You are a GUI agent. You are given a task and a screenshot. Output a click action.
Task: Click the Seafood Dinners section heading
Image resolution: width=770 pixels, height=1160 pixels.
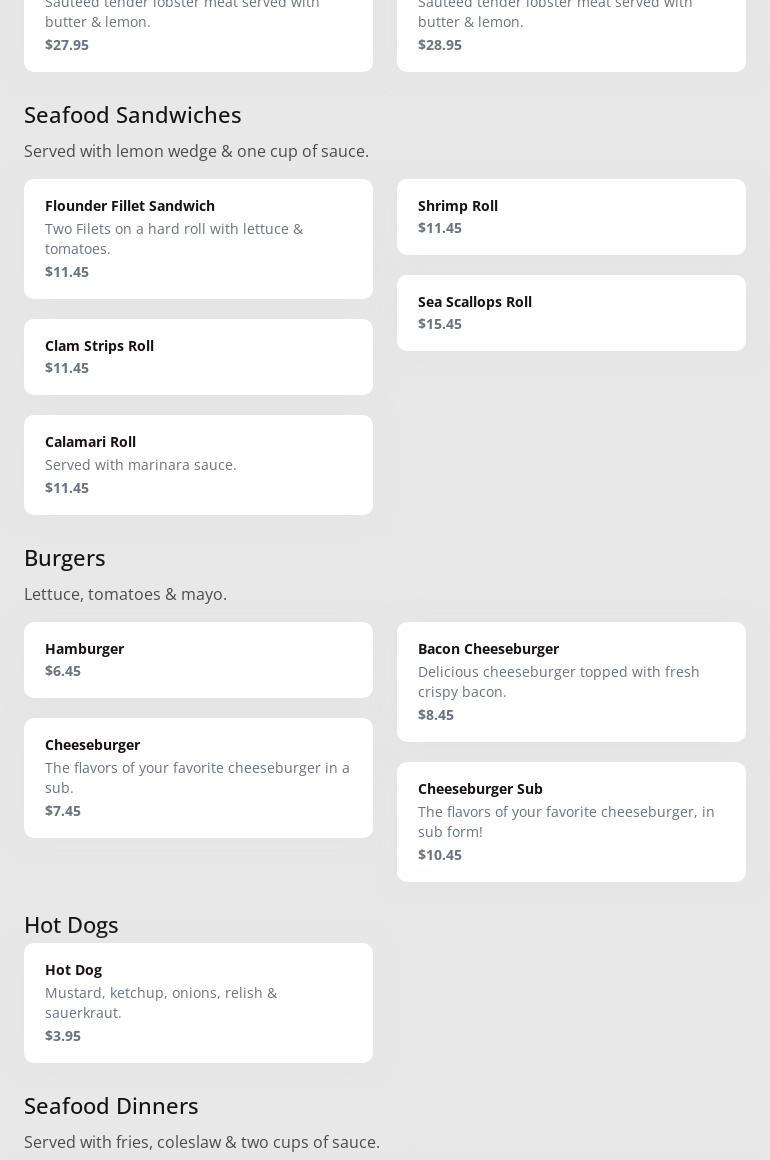pos(111,1106)
